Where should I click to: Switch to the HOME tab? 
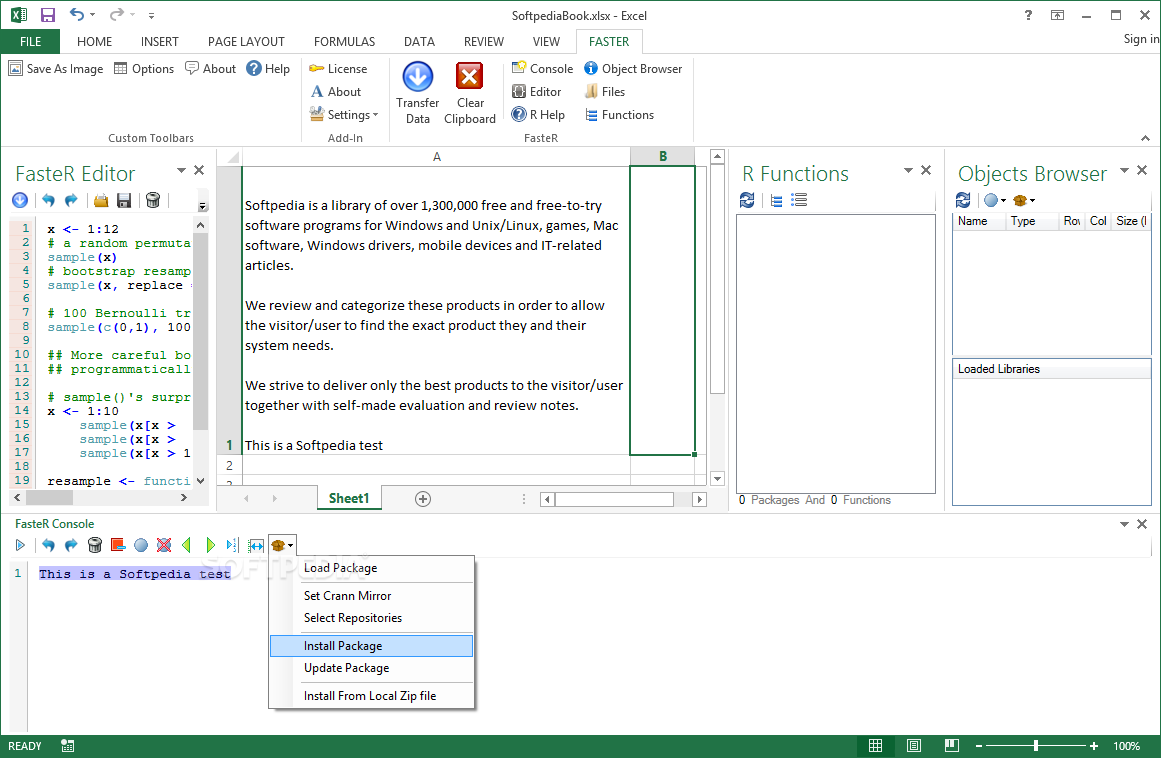click(x=95, y=41)
